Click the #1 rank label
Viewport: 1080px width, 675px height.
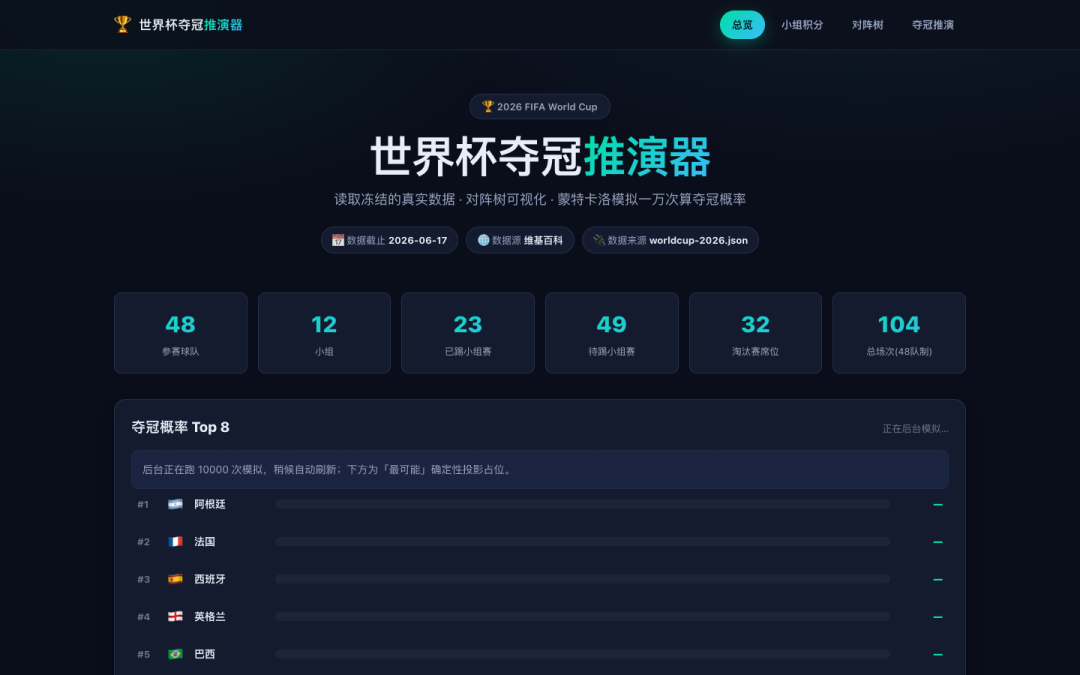[x=143, y=504]
